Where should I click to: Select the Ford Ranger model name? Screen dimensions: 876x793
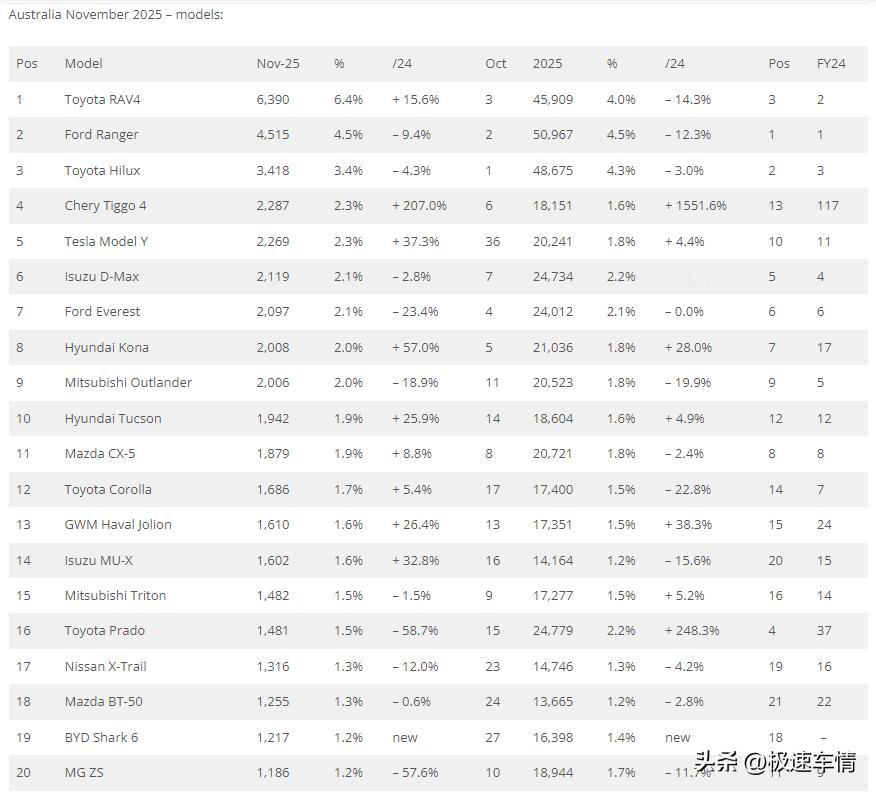pos(101,135)
